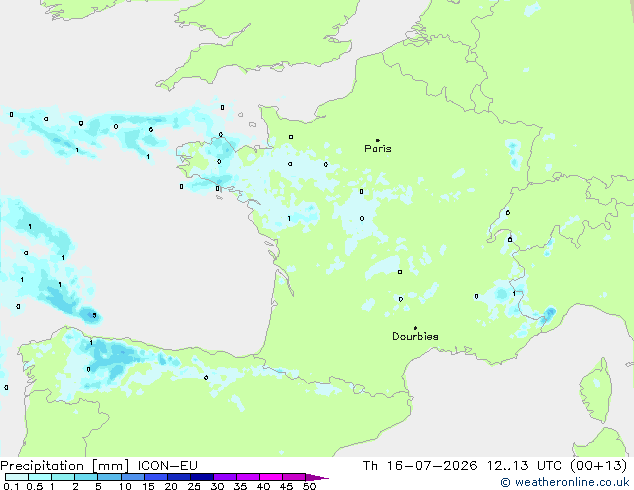Click the legend label '40'
The height and width of the screenshot is (490, 634).
click(x=263, y=486)
